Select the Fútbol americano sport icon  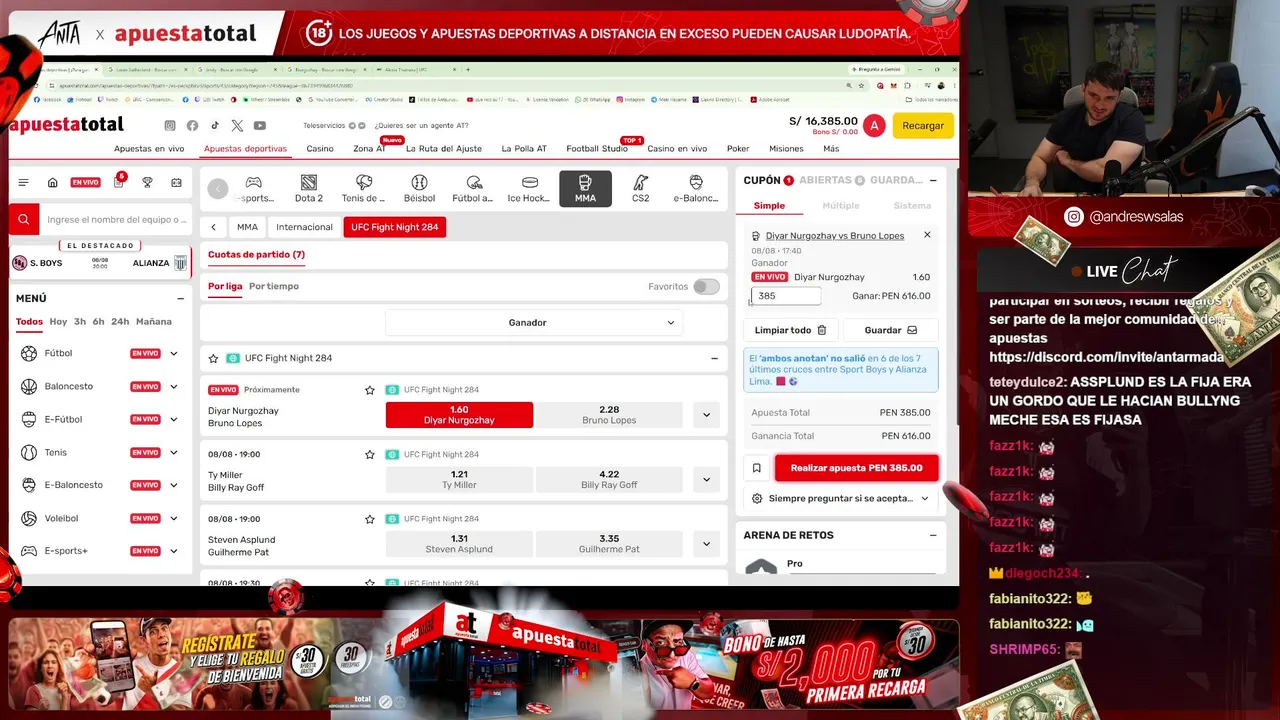pyautogui.click(x=474, y=188)
